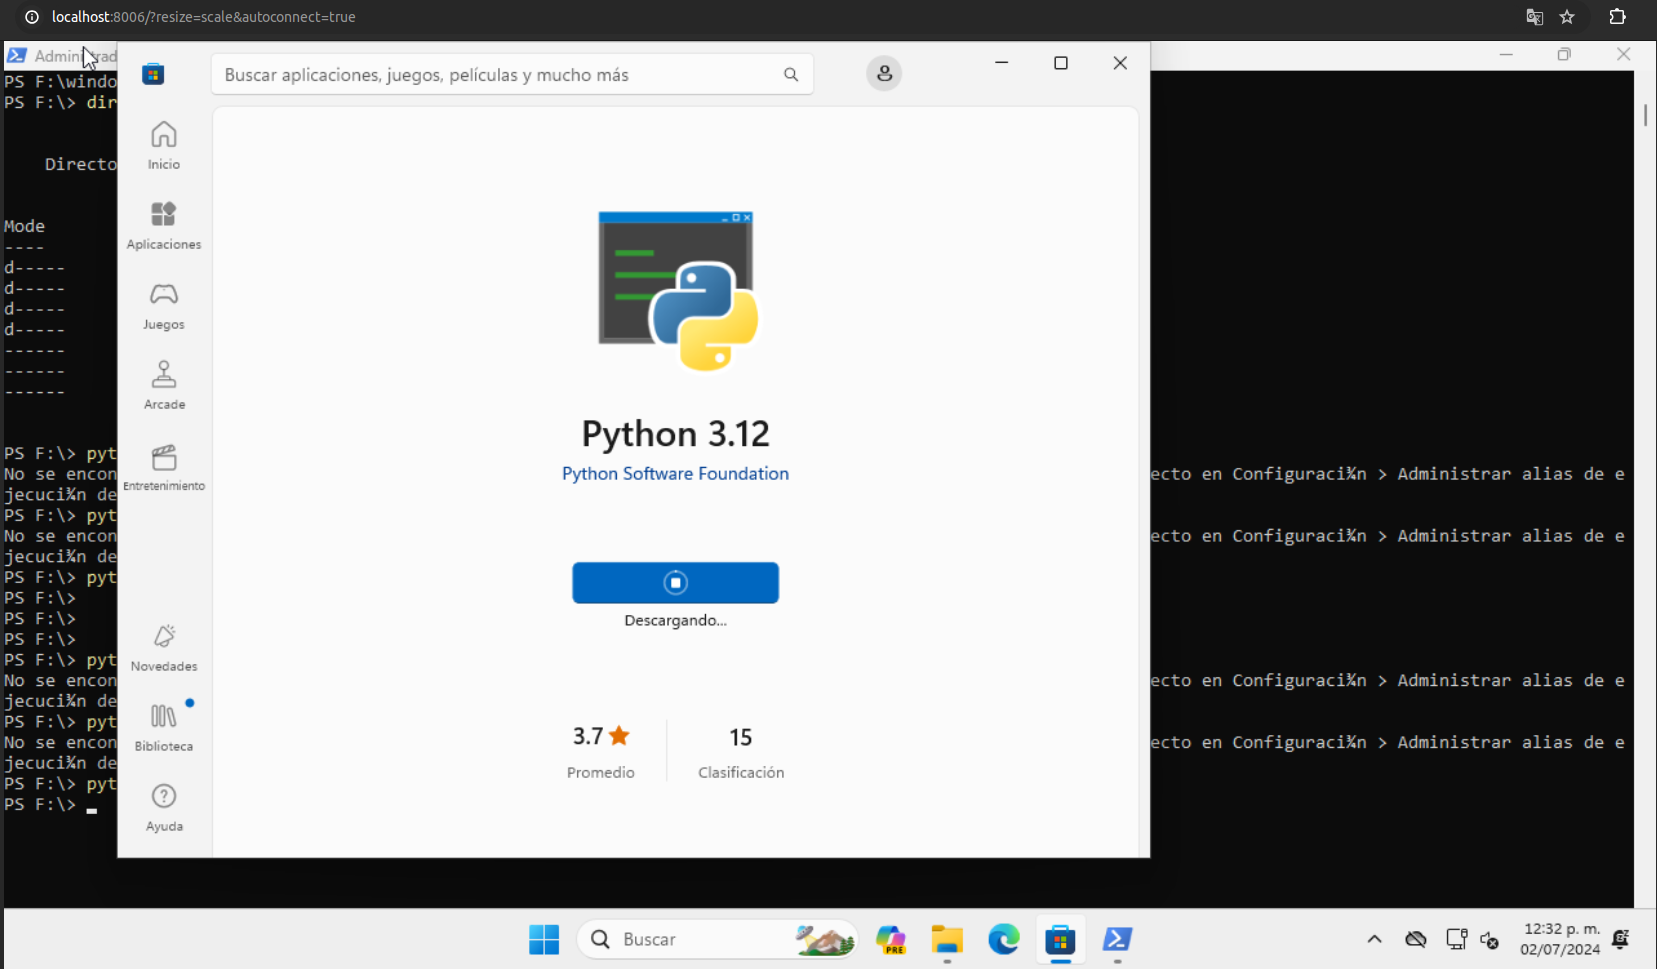Click the site information icon in address bar
This screenshot has height=969, width=1657.
32,17
